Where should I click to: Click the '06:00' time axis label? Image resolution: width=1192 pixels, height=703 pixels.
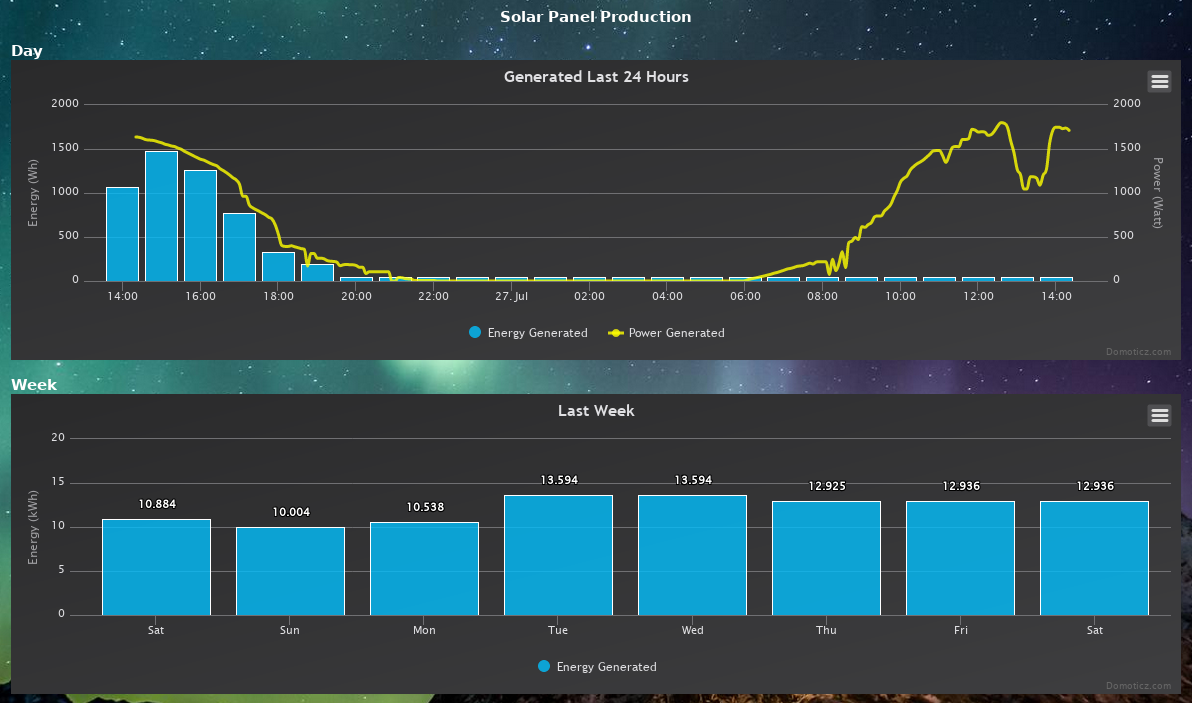pyautogui.click(x=745, y=296)
